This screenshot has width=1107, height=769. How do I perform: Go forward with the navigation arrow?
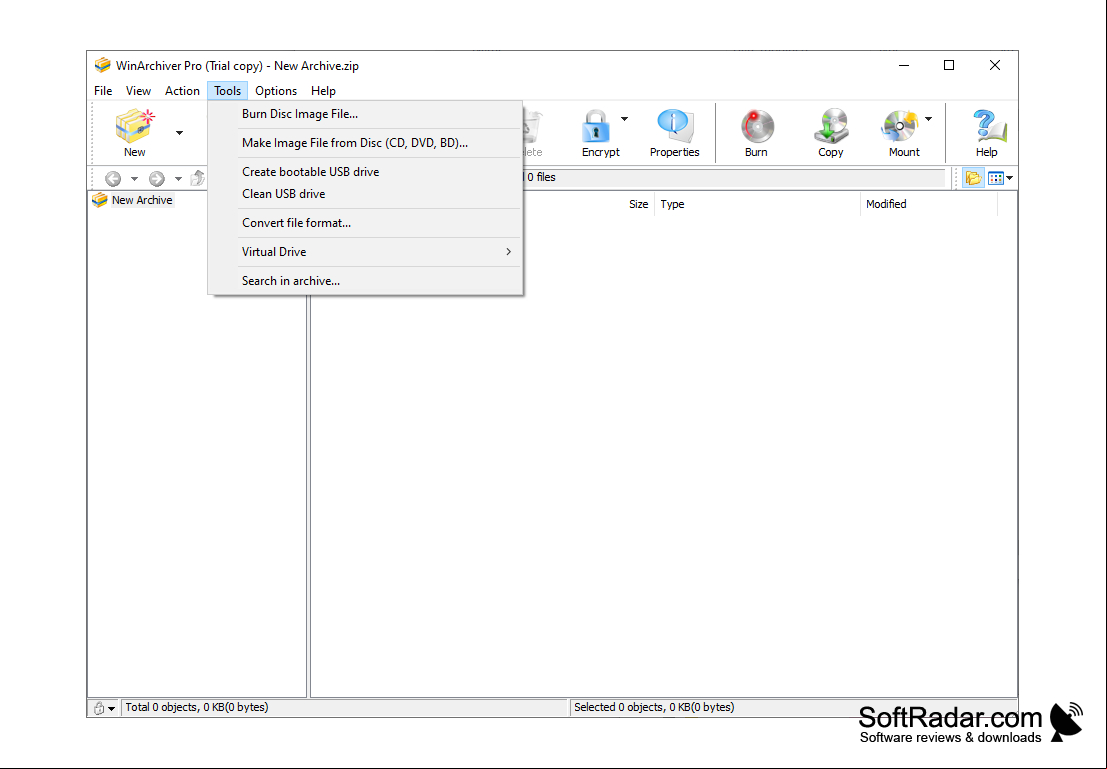point(157,179)
